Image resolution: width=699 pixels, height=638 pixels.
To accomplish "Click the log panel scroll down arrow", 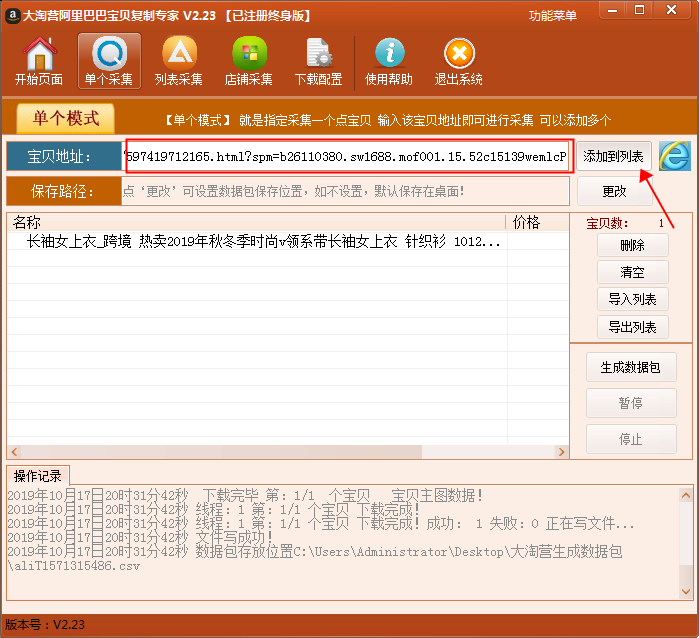I will pyautogui.click(x=686, y=592).
